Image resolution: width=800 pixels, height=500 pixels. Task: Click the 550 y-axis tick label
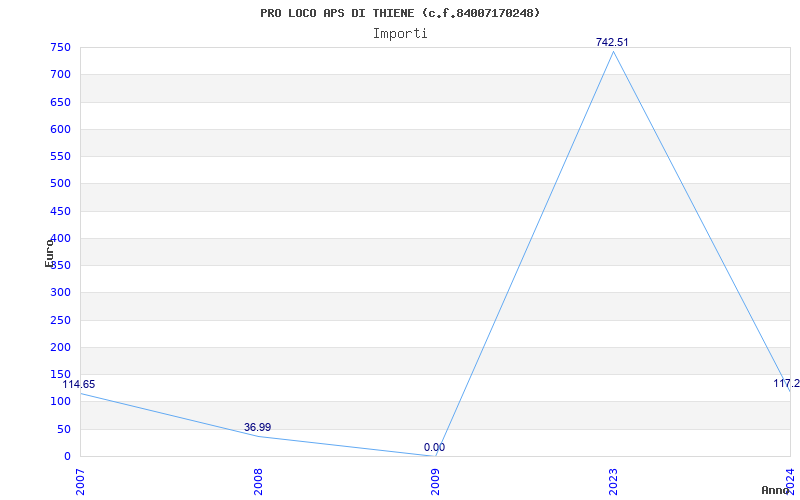click(x=60, y=156)
